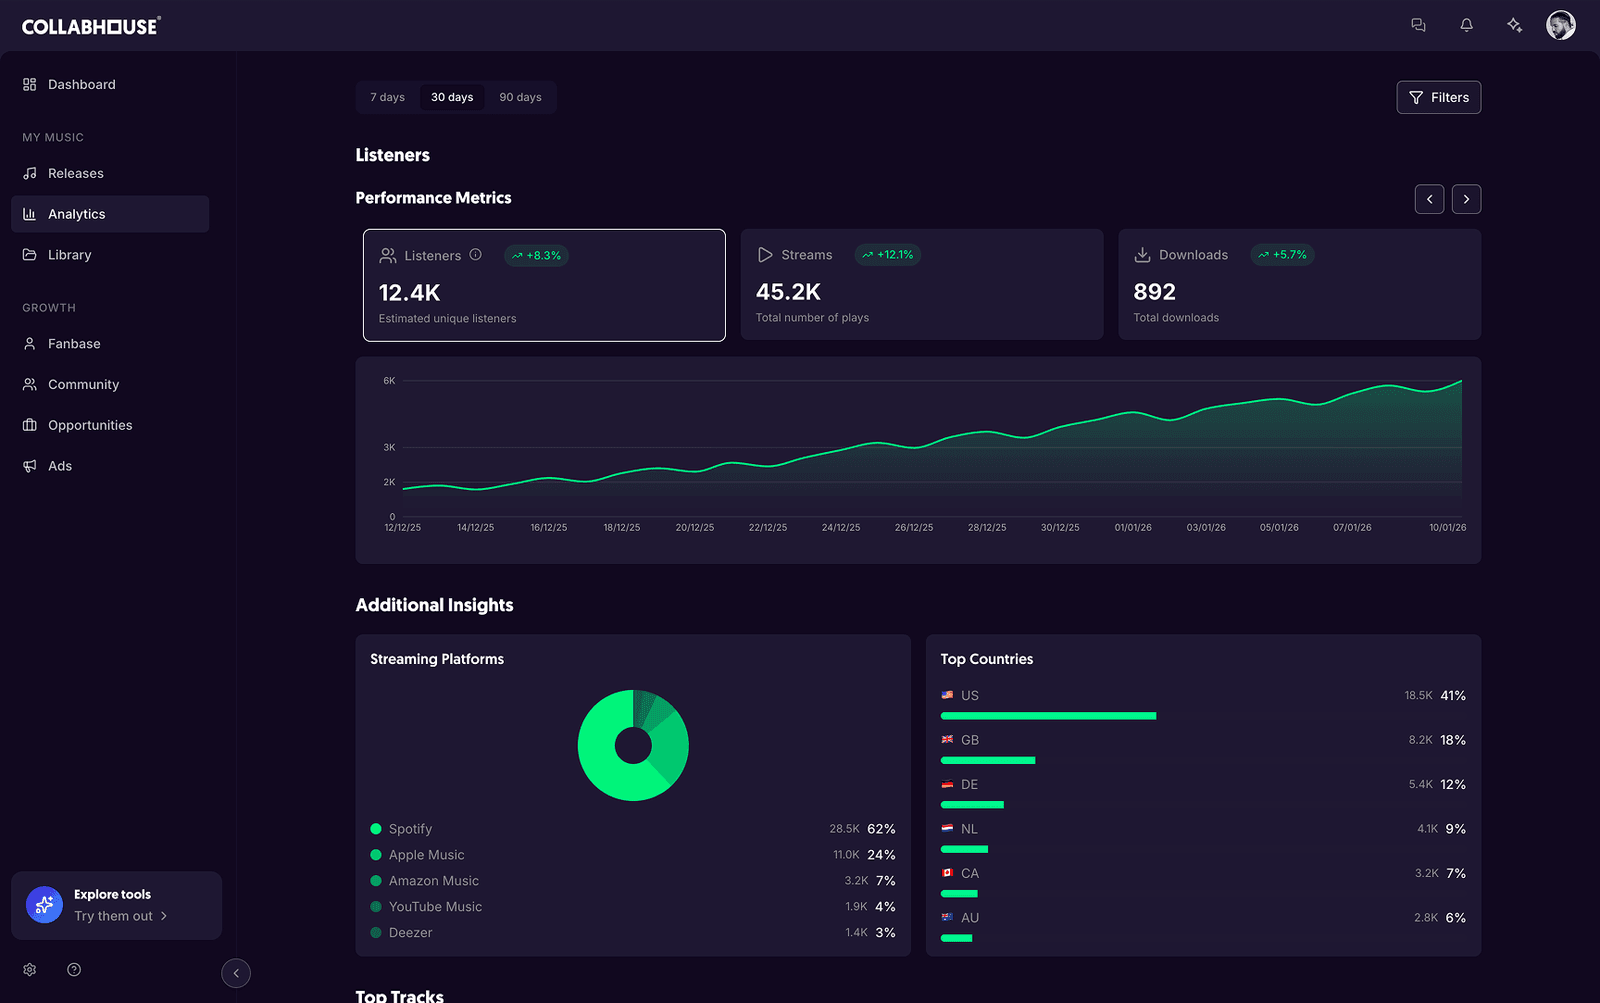Open Community in sidebar
1600x1003 pixels.
click(x=110, y=385)
